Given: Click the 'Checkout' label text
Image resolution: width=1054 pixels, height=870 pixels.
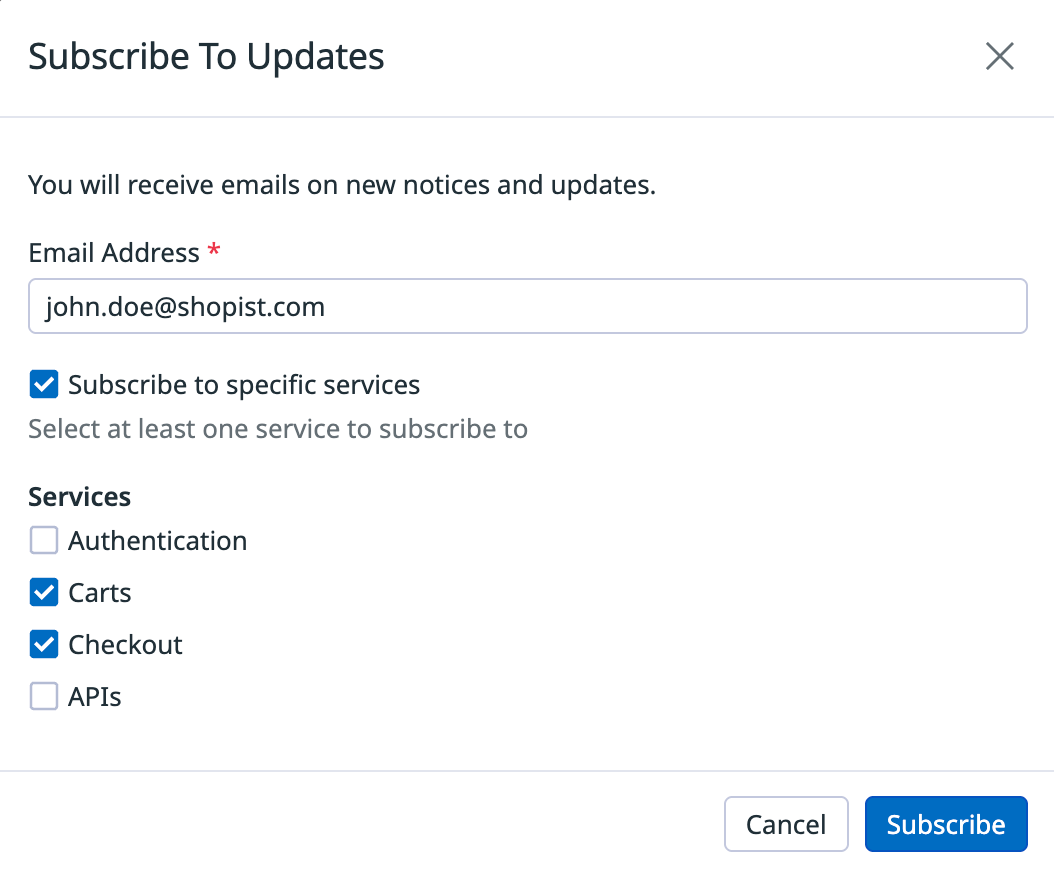Looking at the screenshot, I should pyautogui.click(x=125, y=645).
